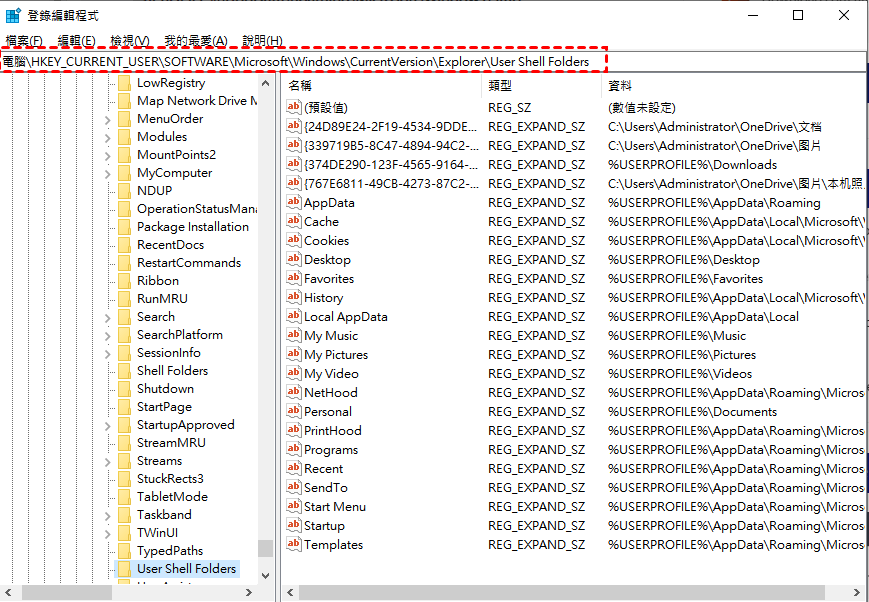Expand the StartupApproved key
The image size is (869, 602).
click(x=108, y=426)
